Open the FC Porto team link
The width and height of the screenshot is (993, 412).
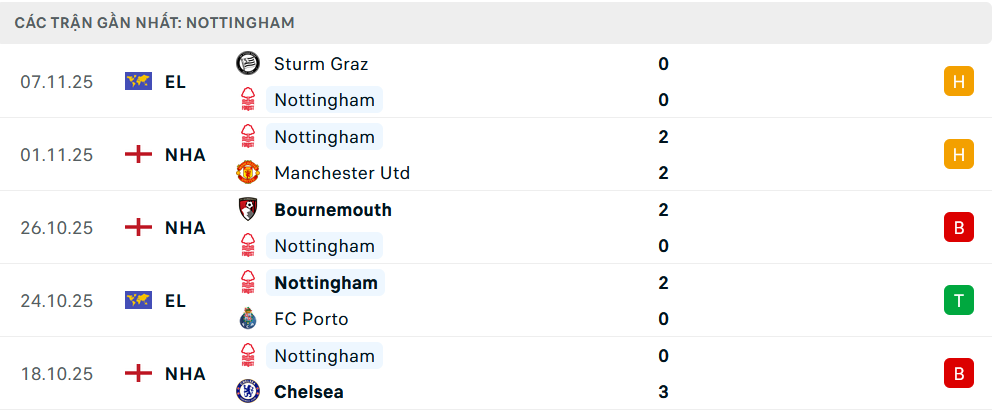(311, 319)
